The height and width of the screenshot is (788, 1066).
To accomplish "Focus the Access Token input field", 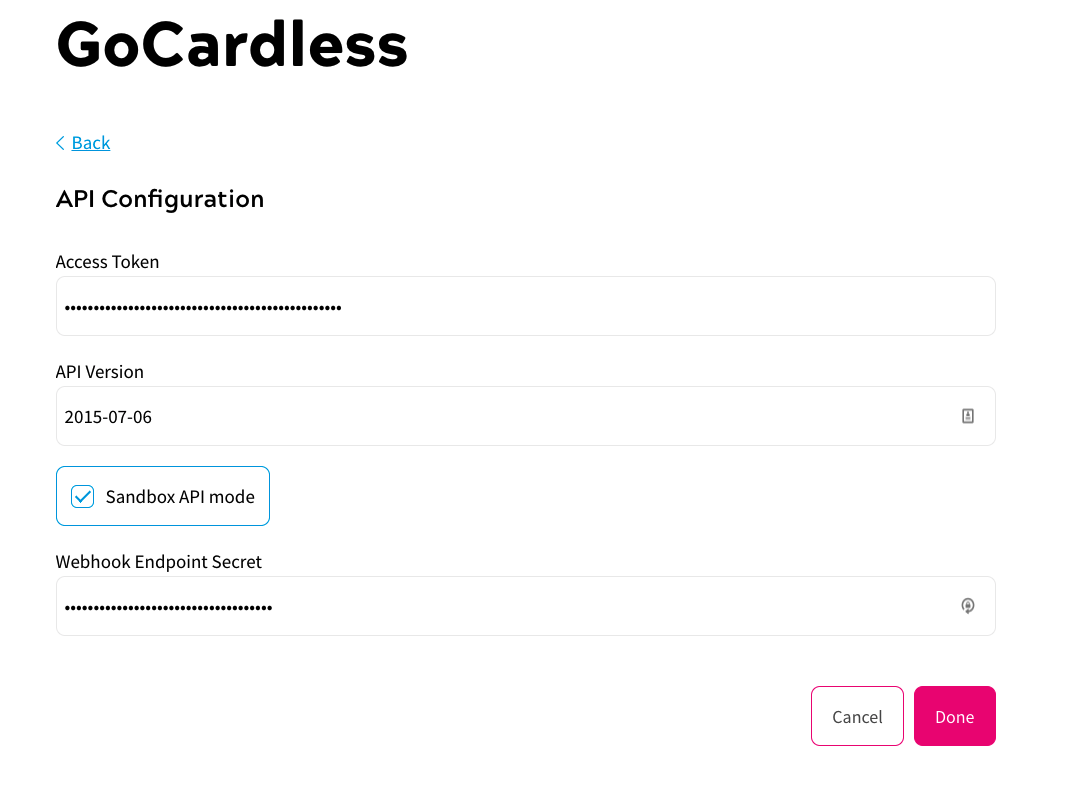I will 525,306.
